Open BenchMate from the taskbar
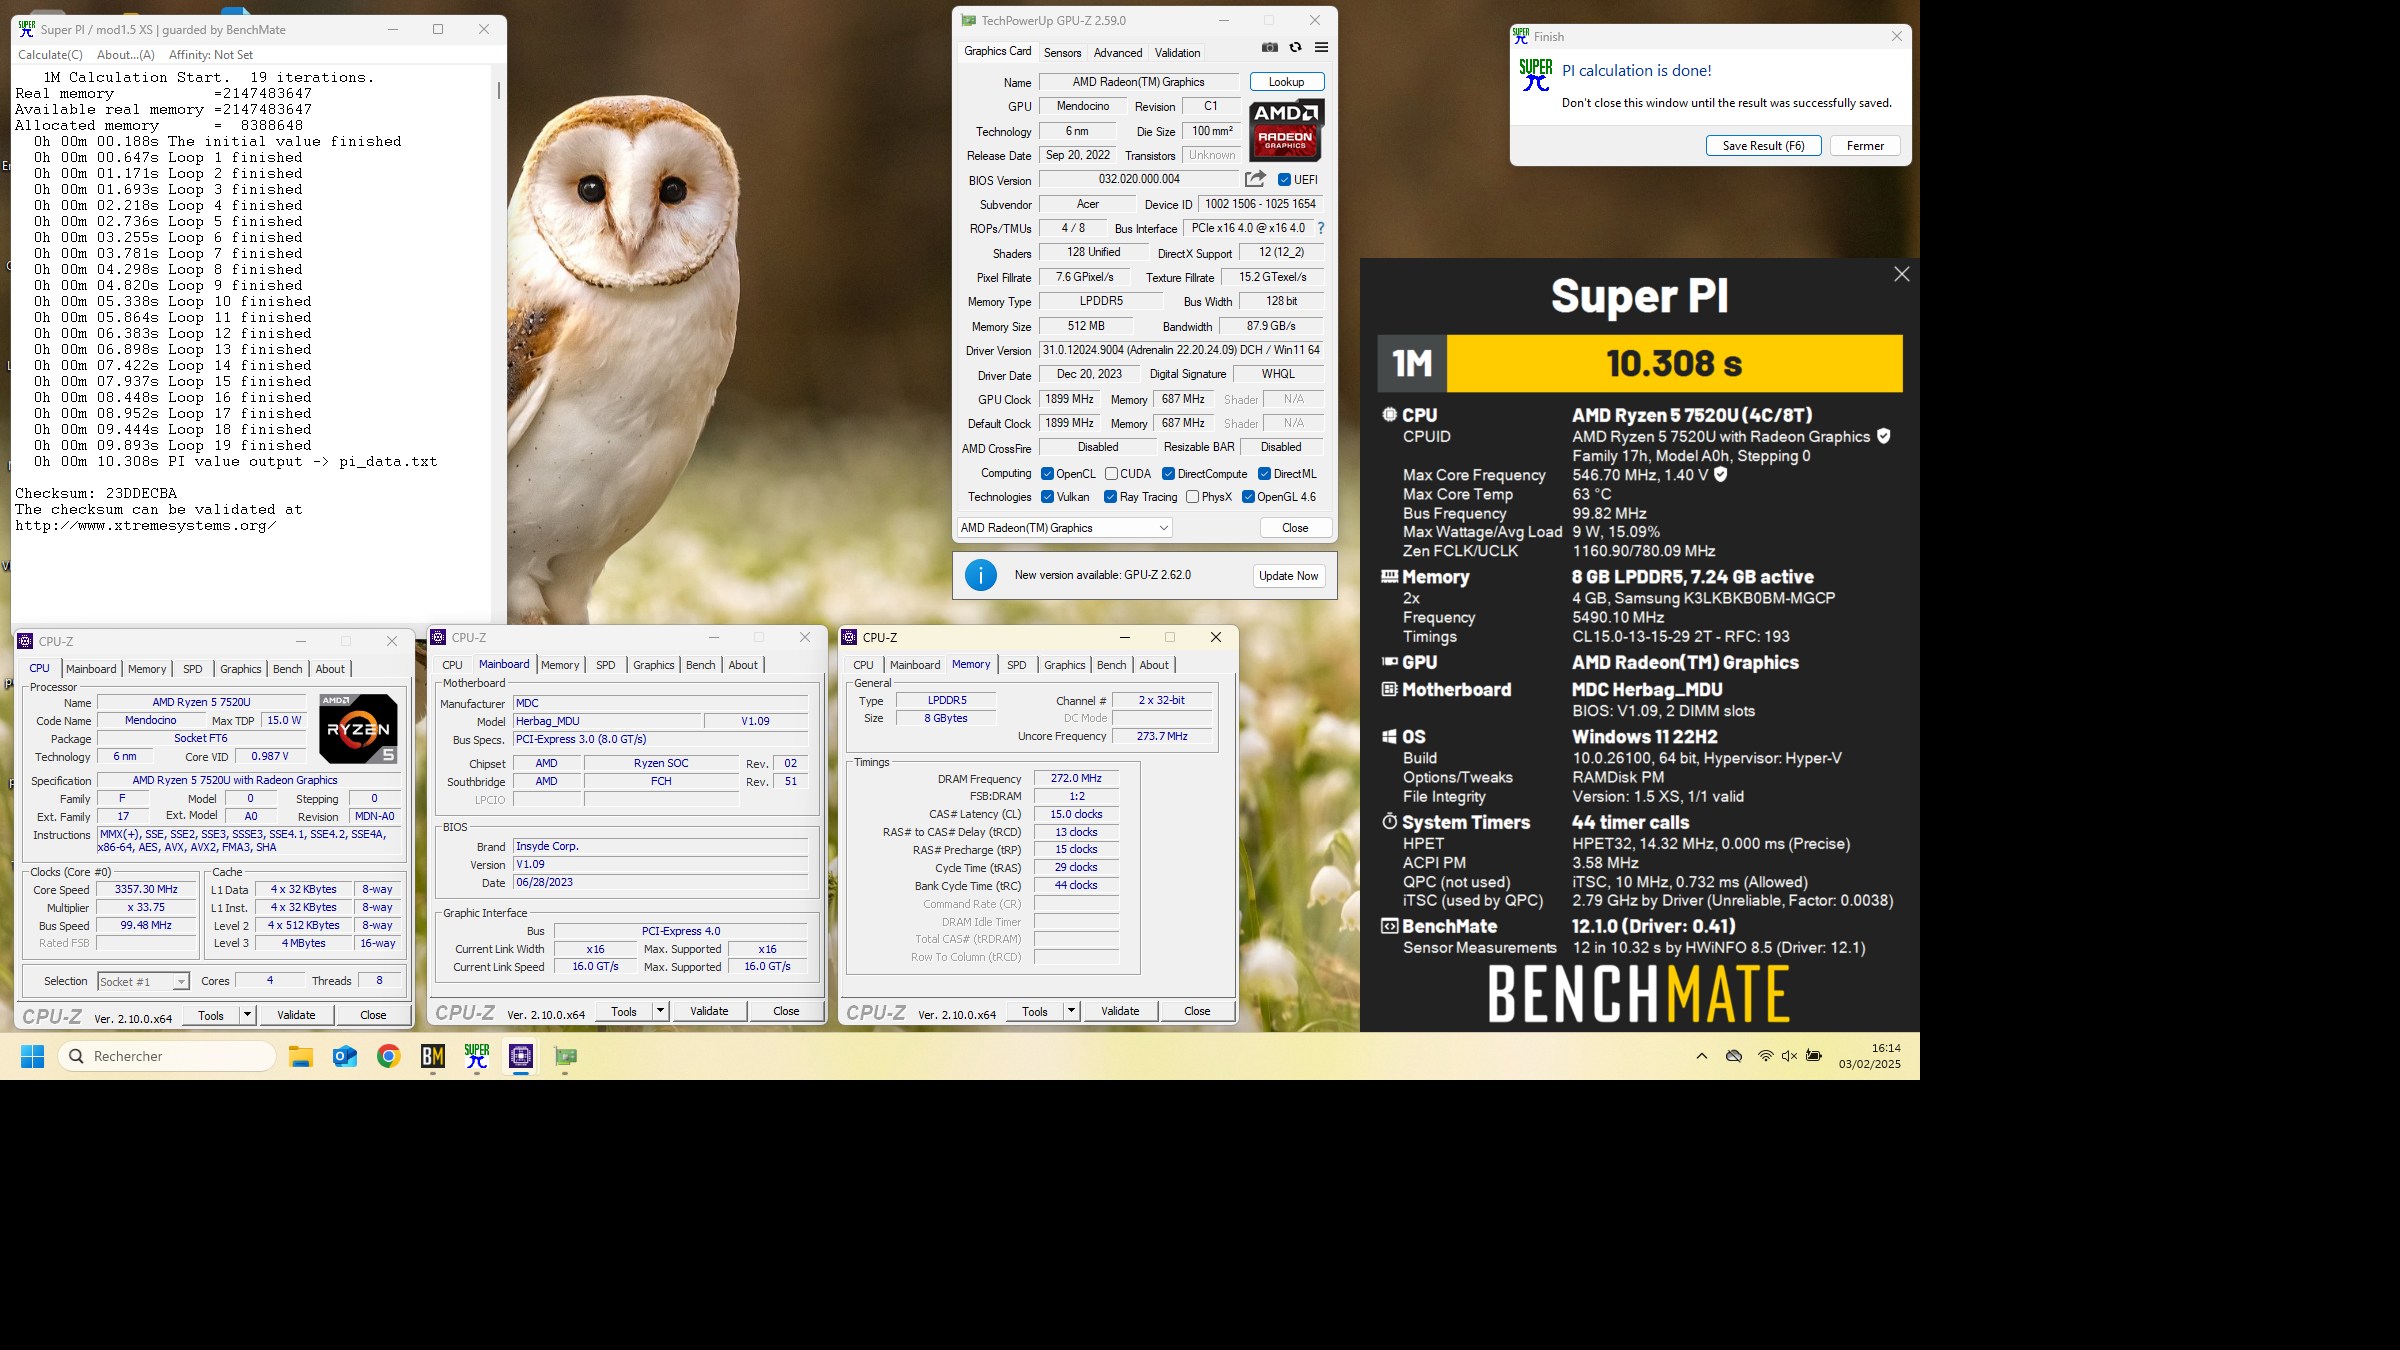 (433, 1056)
